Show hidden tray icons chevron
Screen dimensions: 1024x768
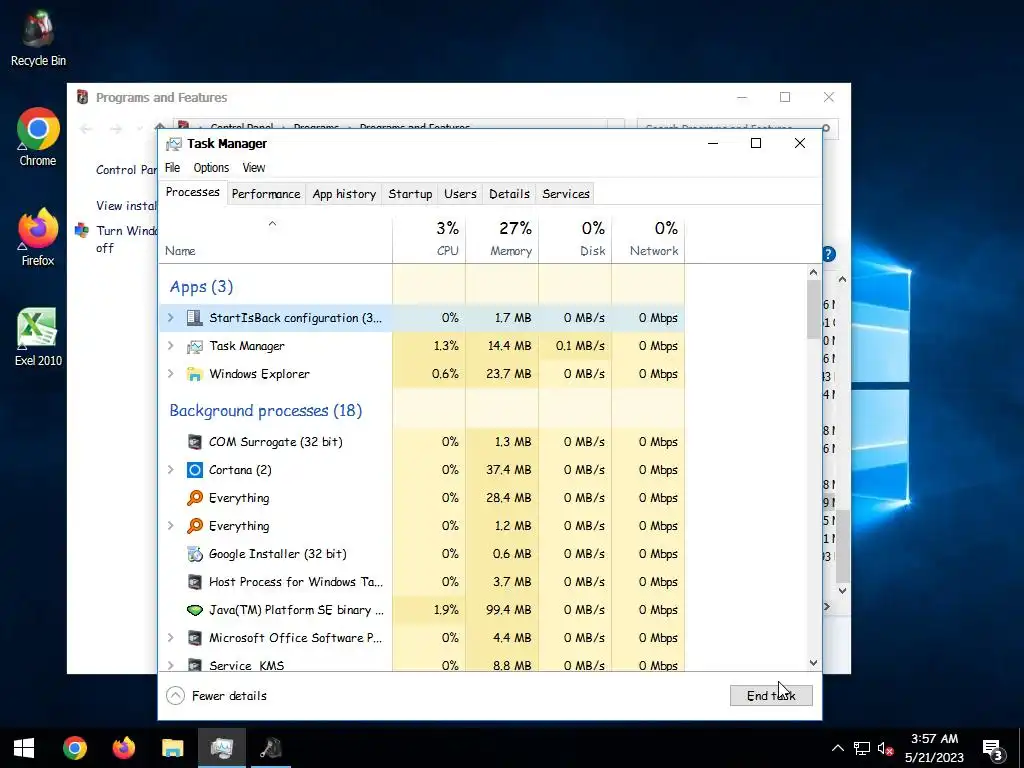(838, 748)
